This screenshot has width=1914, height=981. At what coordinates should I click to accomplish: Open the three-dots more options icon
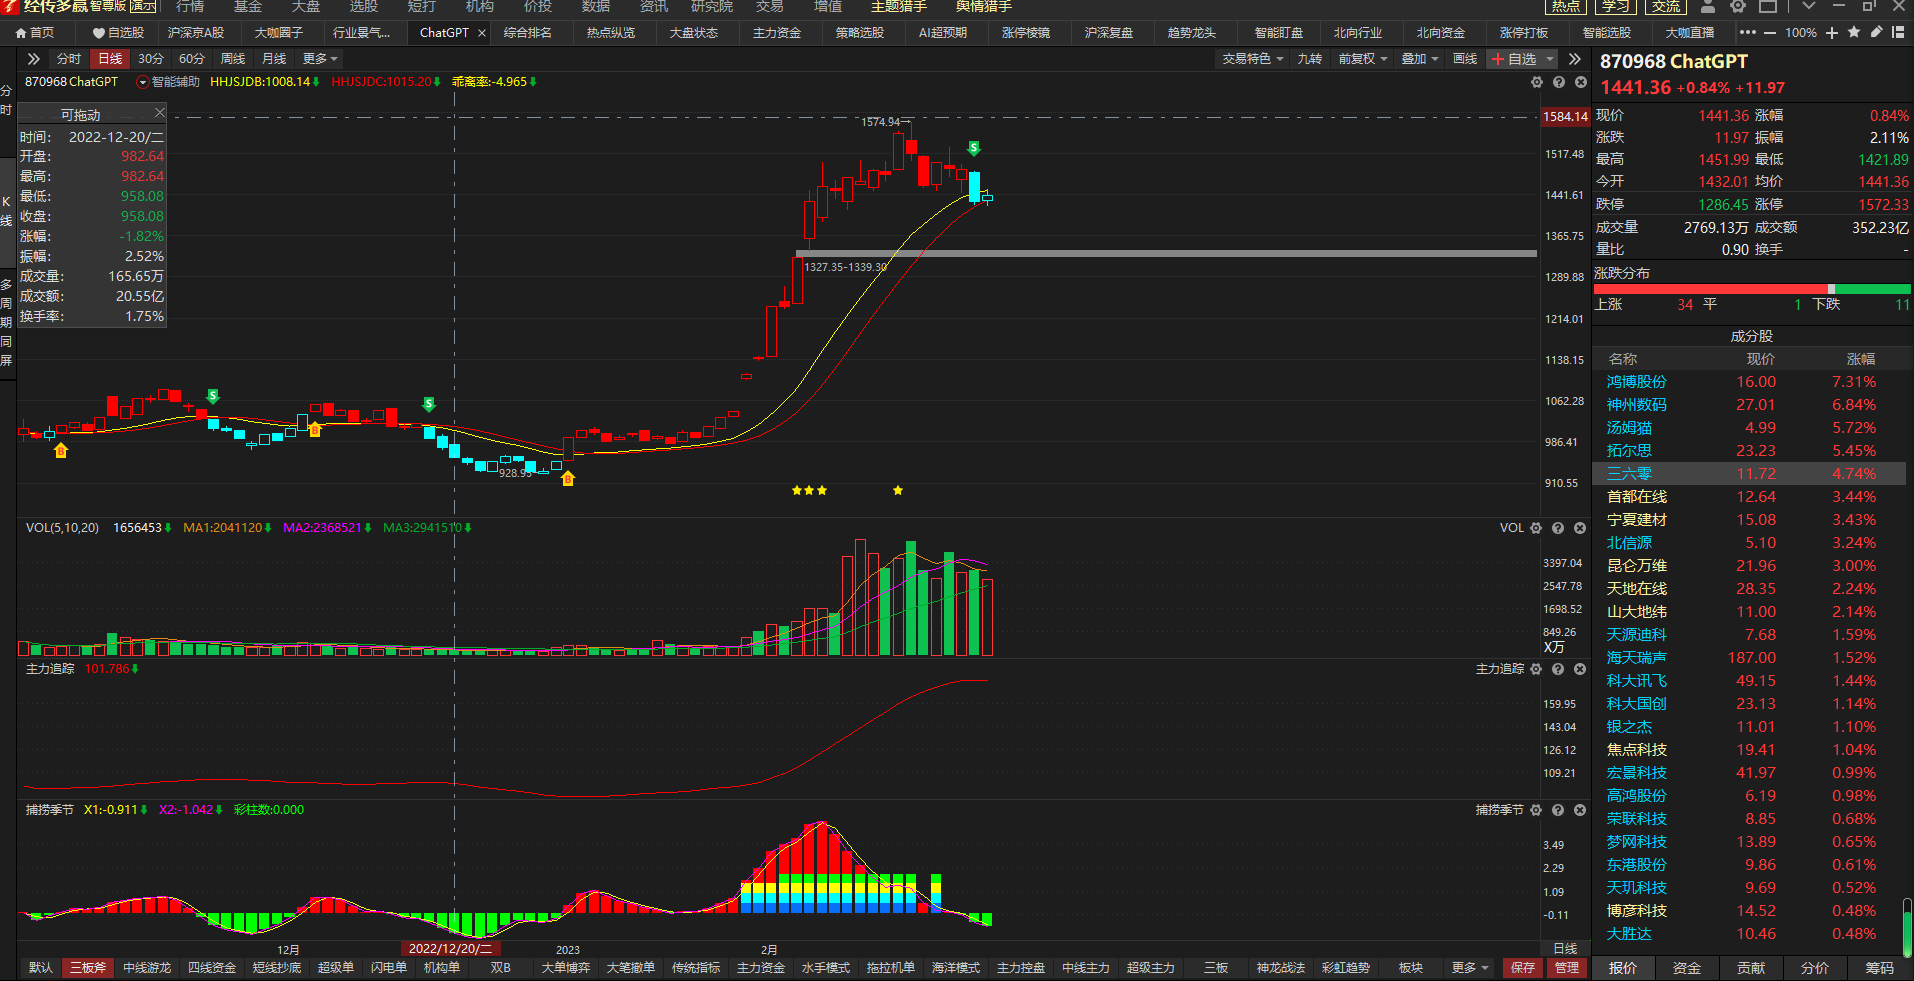pyautogui.click(x=1748, y=33)
